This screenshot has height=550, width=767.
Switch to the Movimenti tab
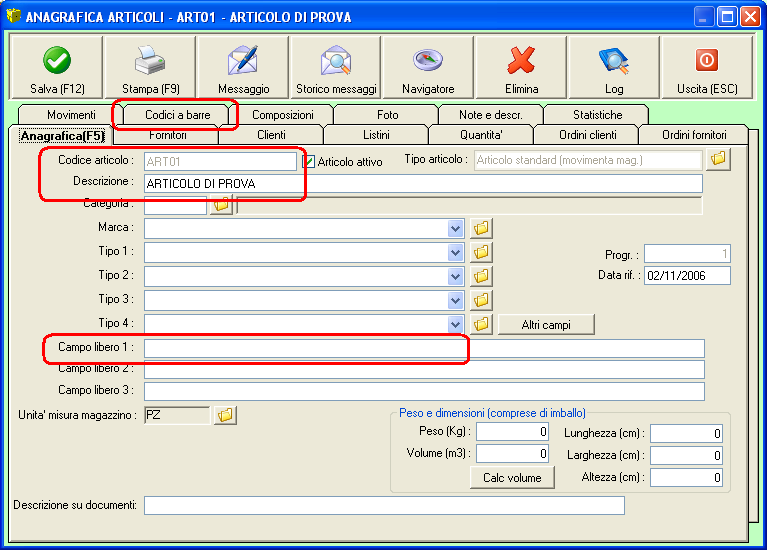(x=71, y=115)
